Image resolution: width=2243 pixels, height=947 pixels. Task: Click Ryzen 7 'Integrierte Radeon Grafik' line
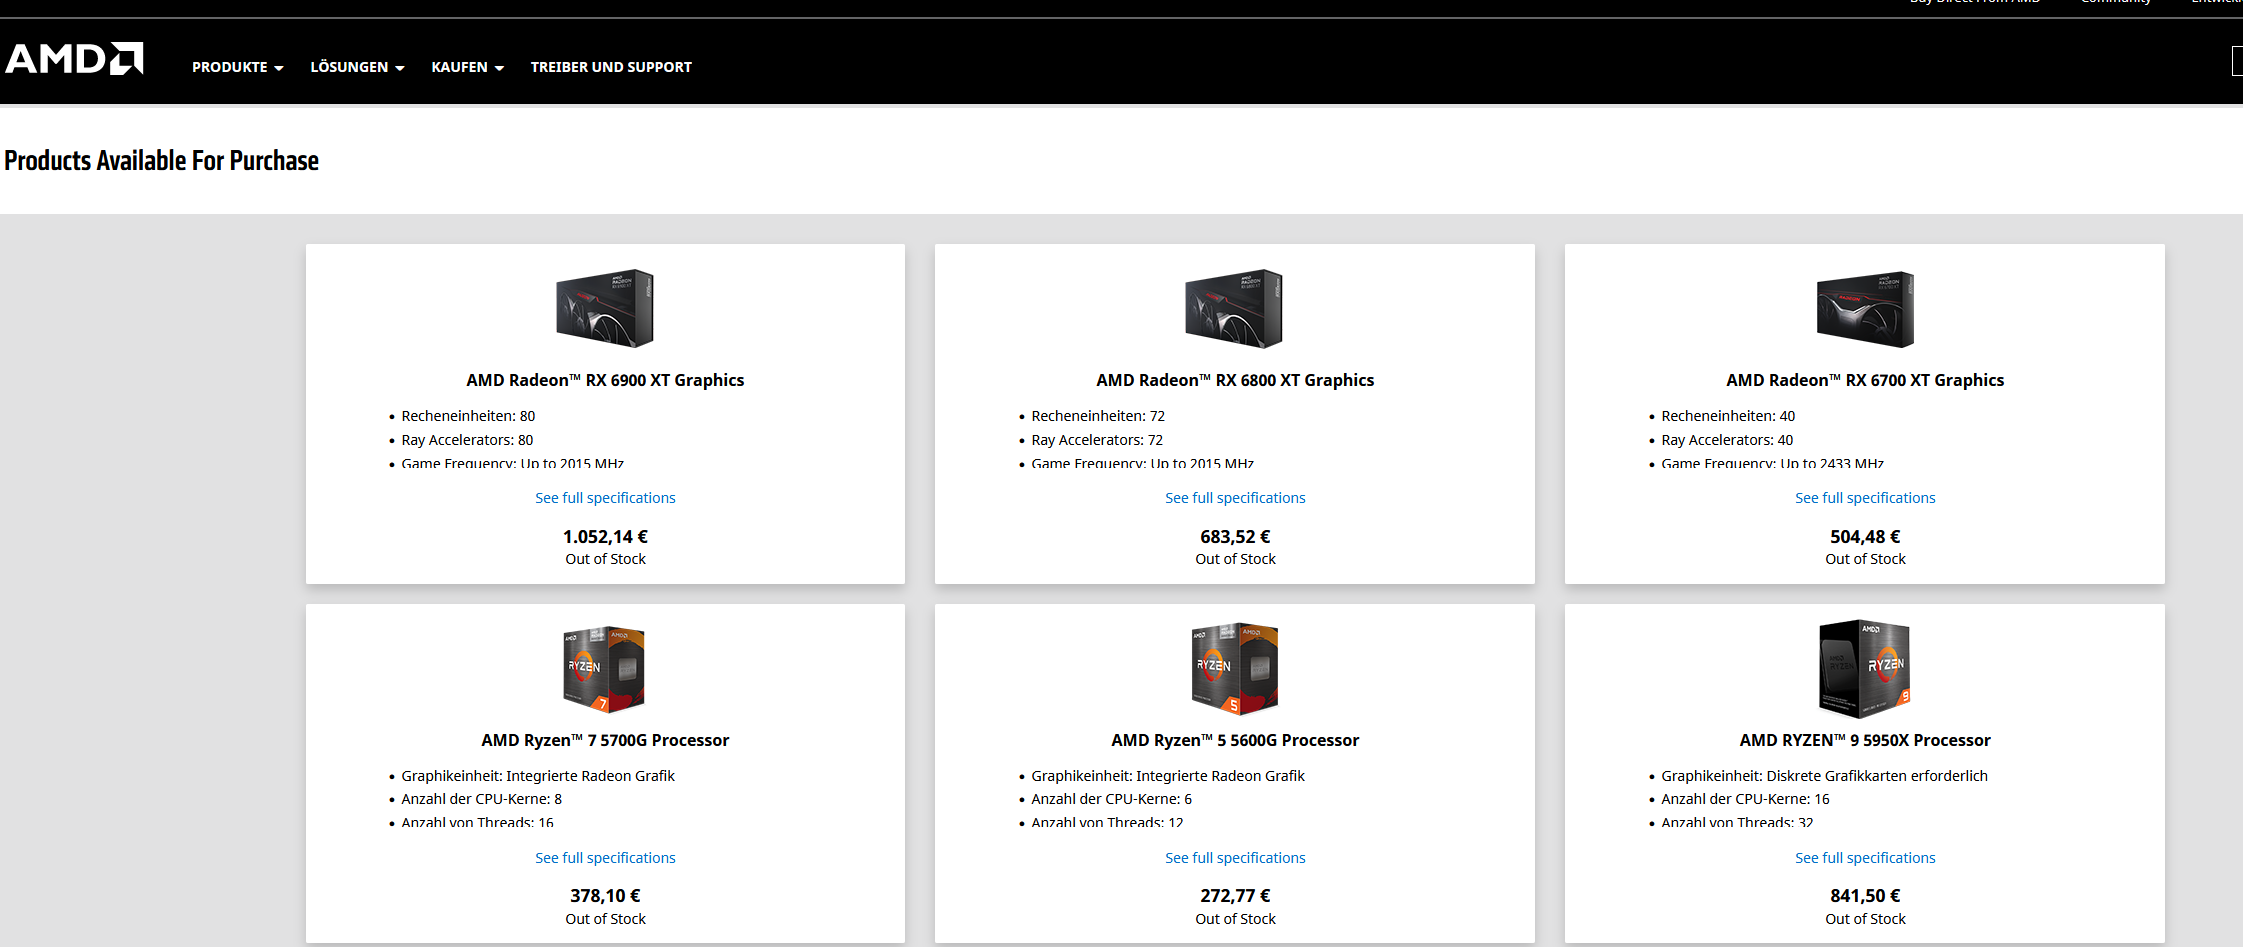click(538, 776)
